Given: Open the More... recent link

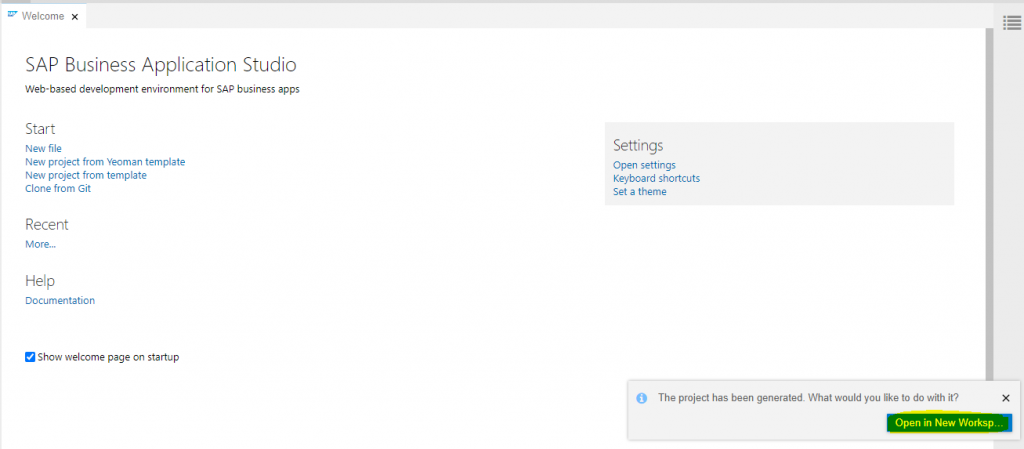Looking at the screenshot, I should (x=40, y=244).
